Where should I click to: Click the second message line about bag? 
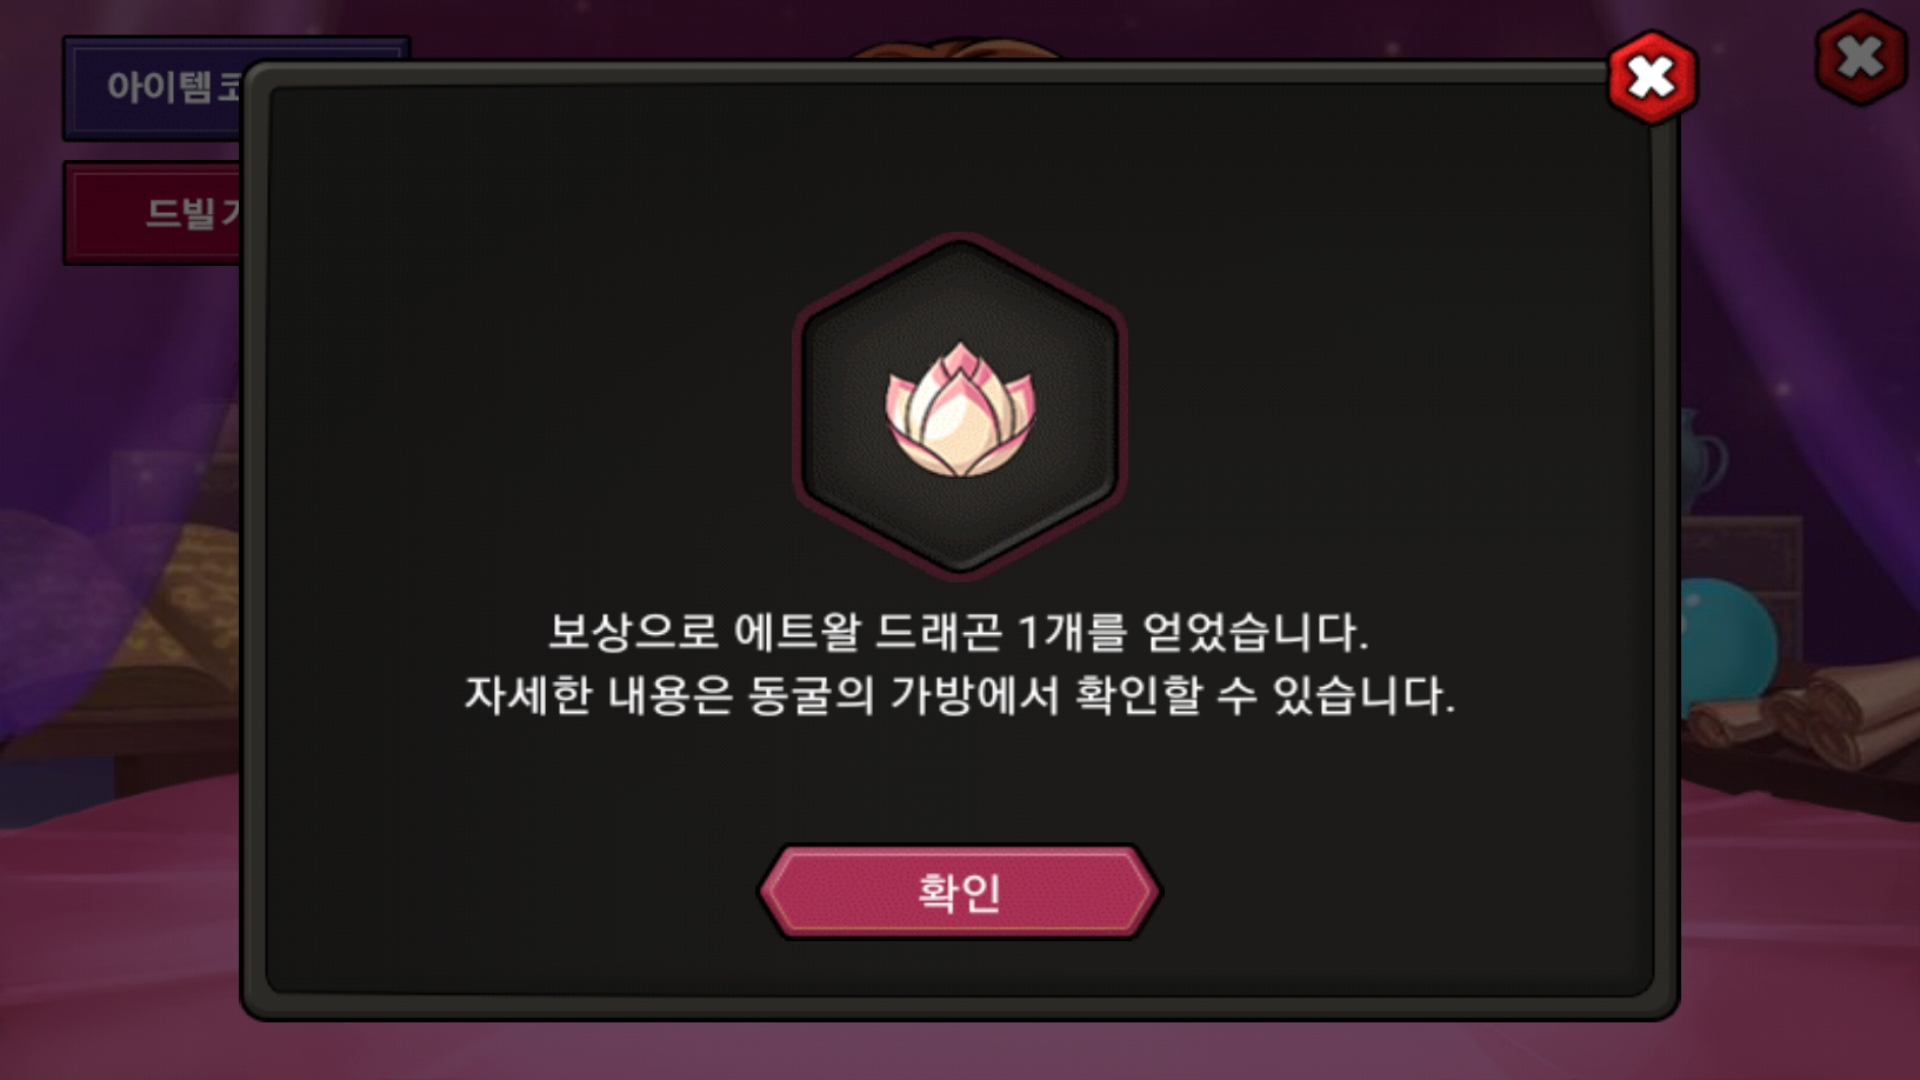959,695
